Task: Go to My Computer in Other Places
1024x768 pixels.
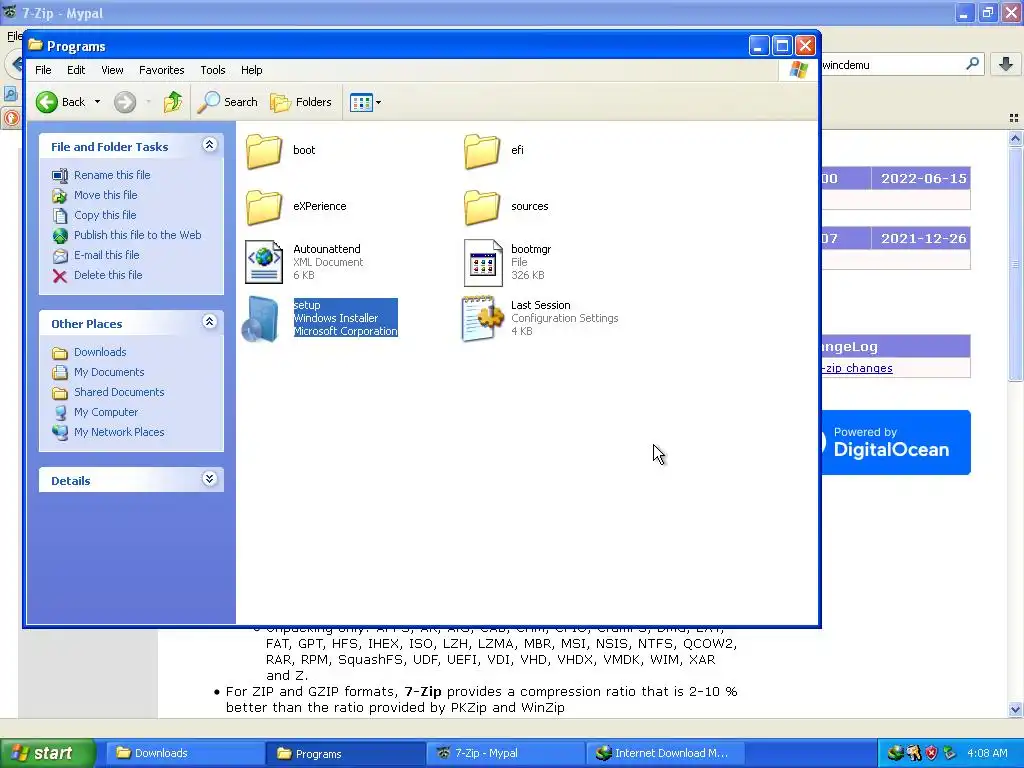Action: (106, 412)
